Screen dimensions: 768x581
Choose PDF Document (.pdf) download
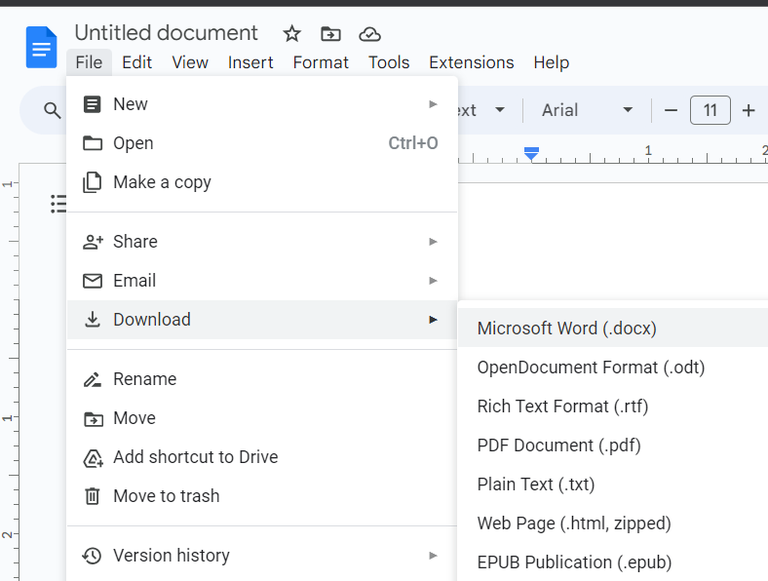(559, 445)
